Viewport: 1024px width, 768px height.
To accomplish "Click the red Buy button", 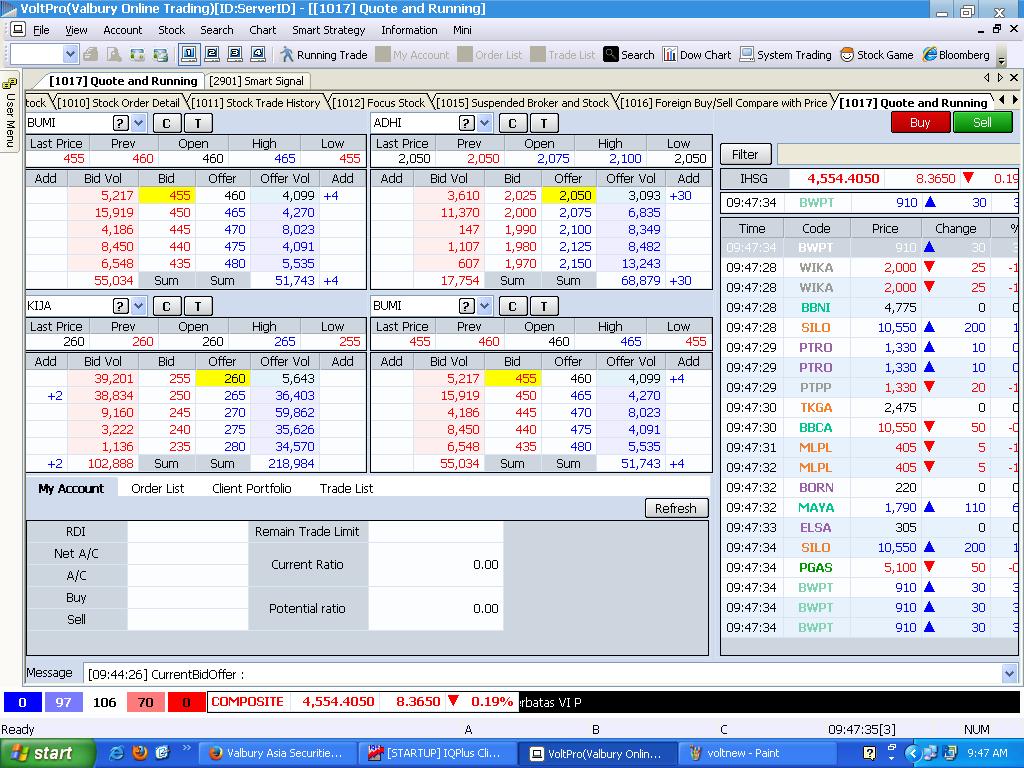I will (x=920, y=123).
